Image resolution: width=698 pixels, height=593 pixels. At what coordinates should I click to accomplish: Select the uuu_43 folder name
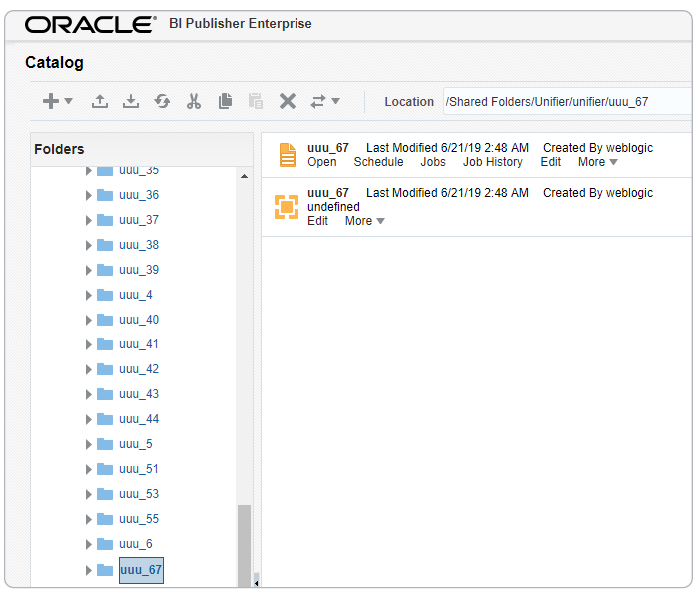point(139,394)
